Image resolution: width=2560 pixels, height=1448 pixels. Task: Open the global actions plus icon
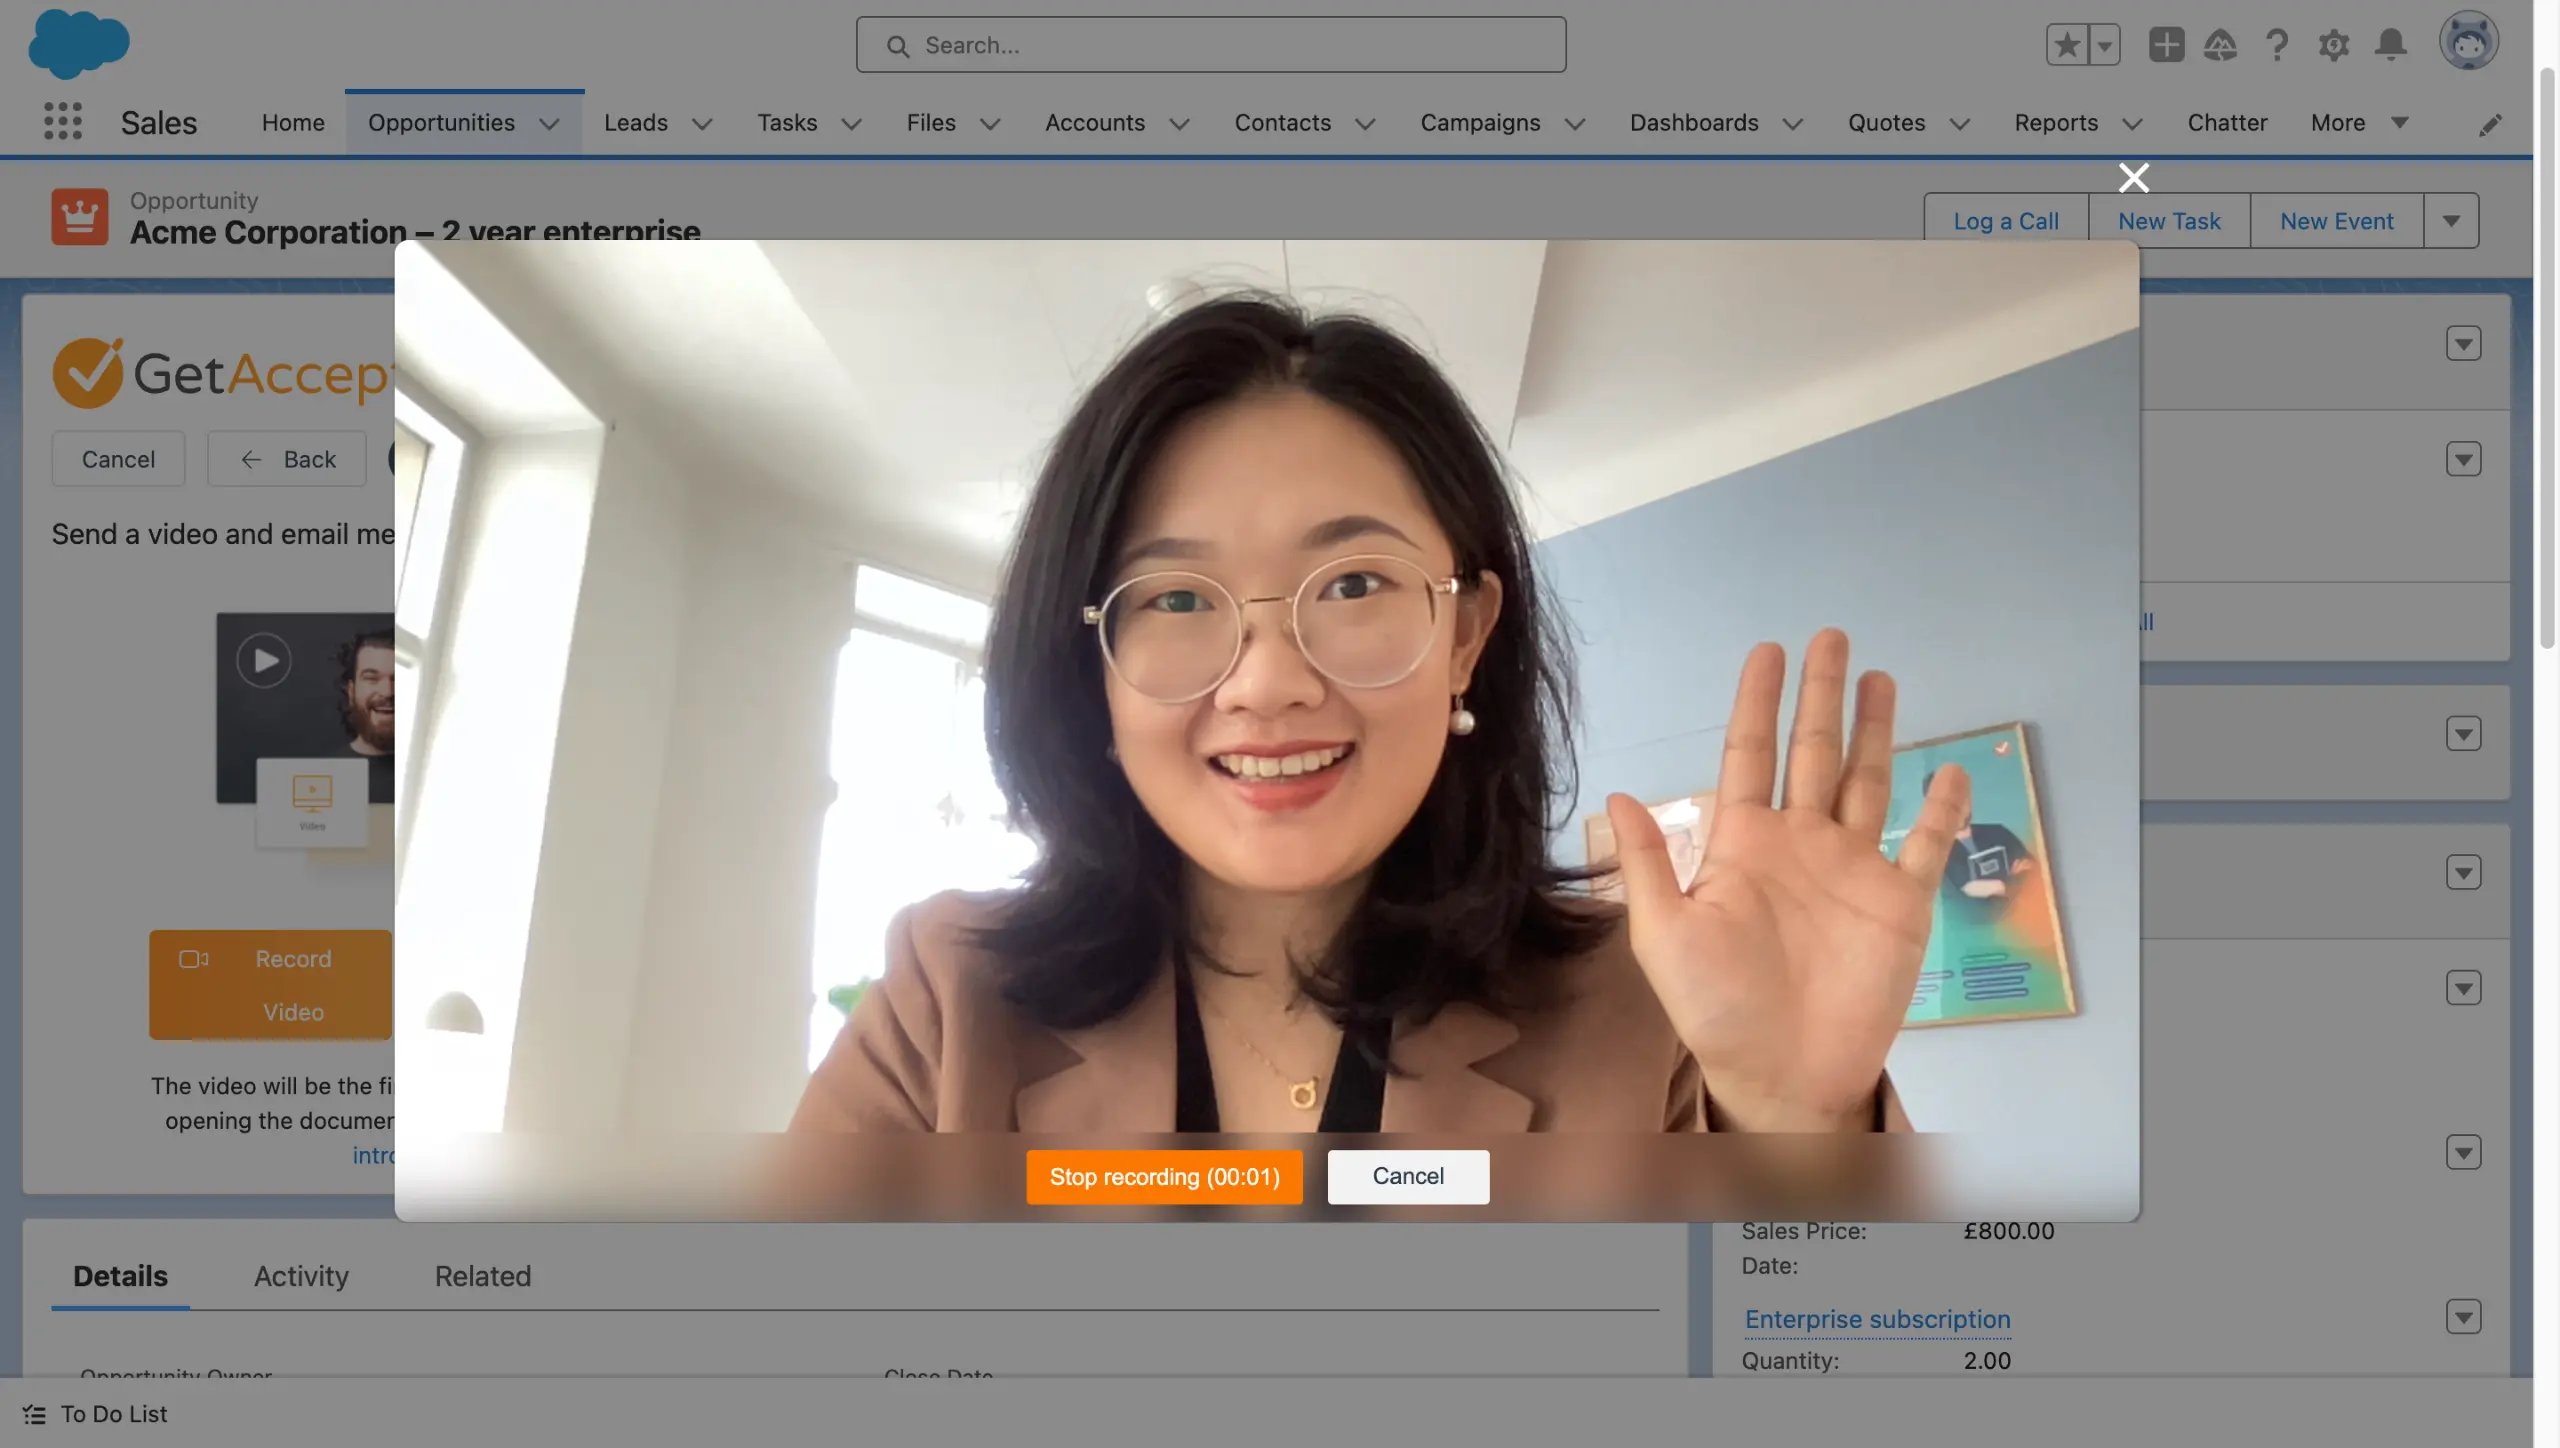(x=2166, y=44)
